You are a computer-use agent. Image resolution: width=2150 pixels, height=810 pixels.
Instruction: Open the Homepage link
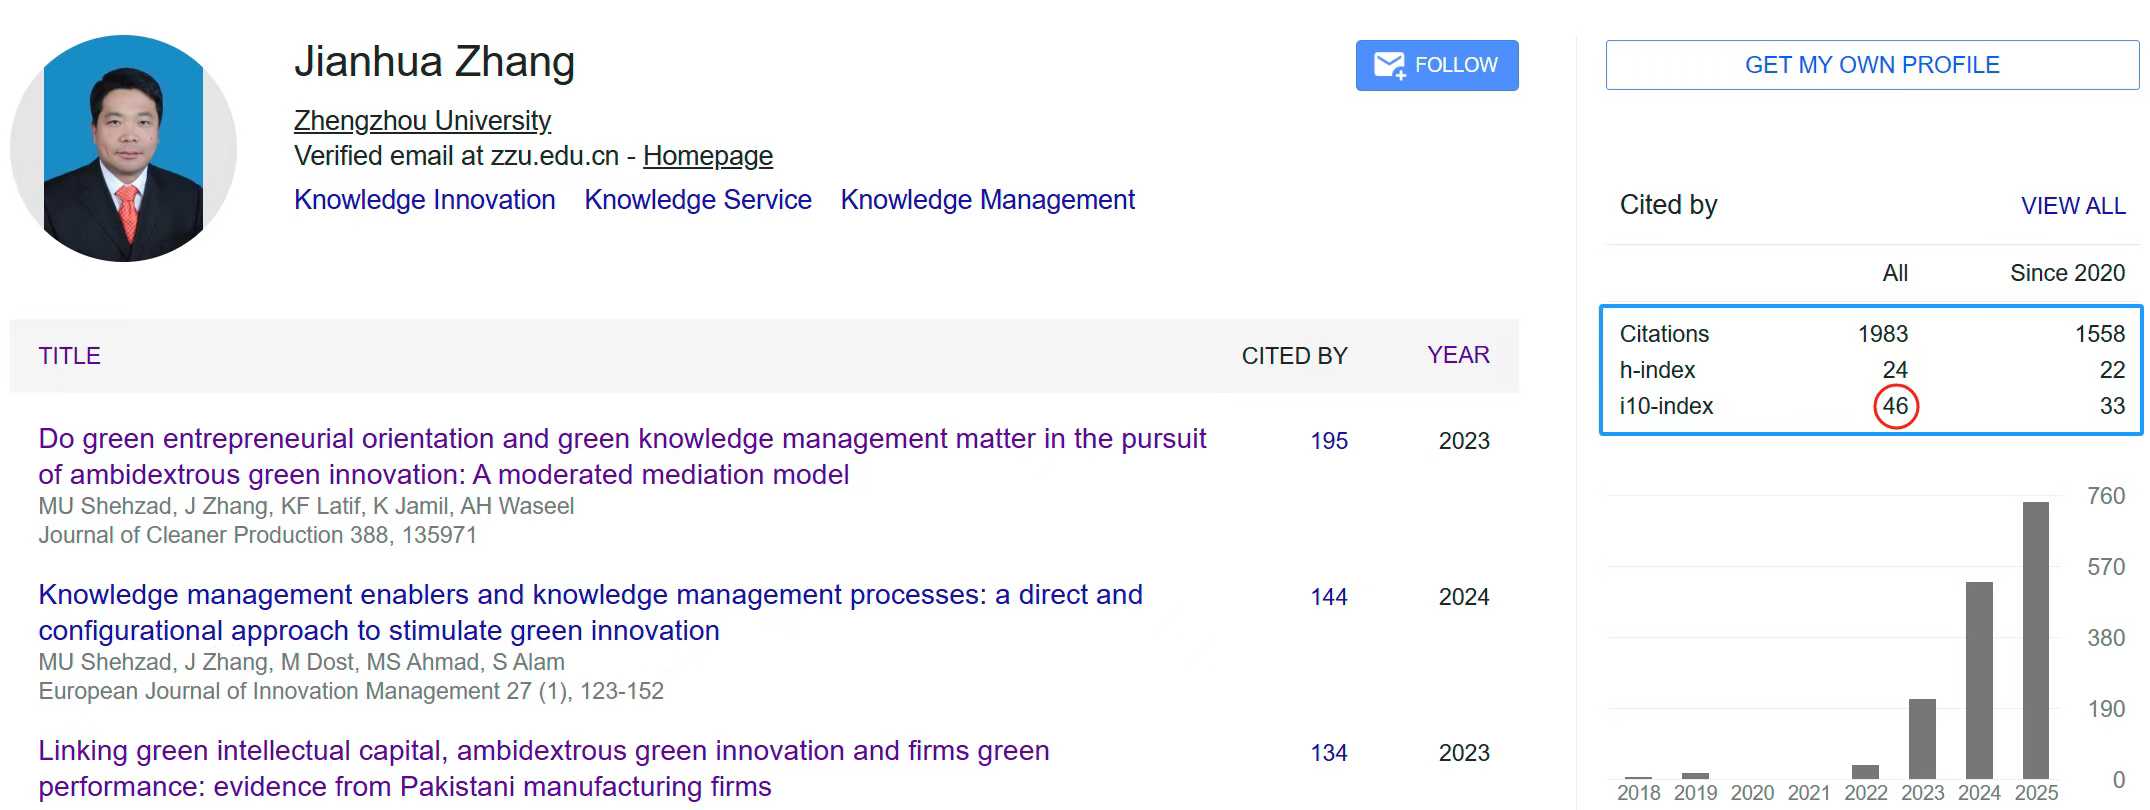pyautogui.click(x=707, y=156)
